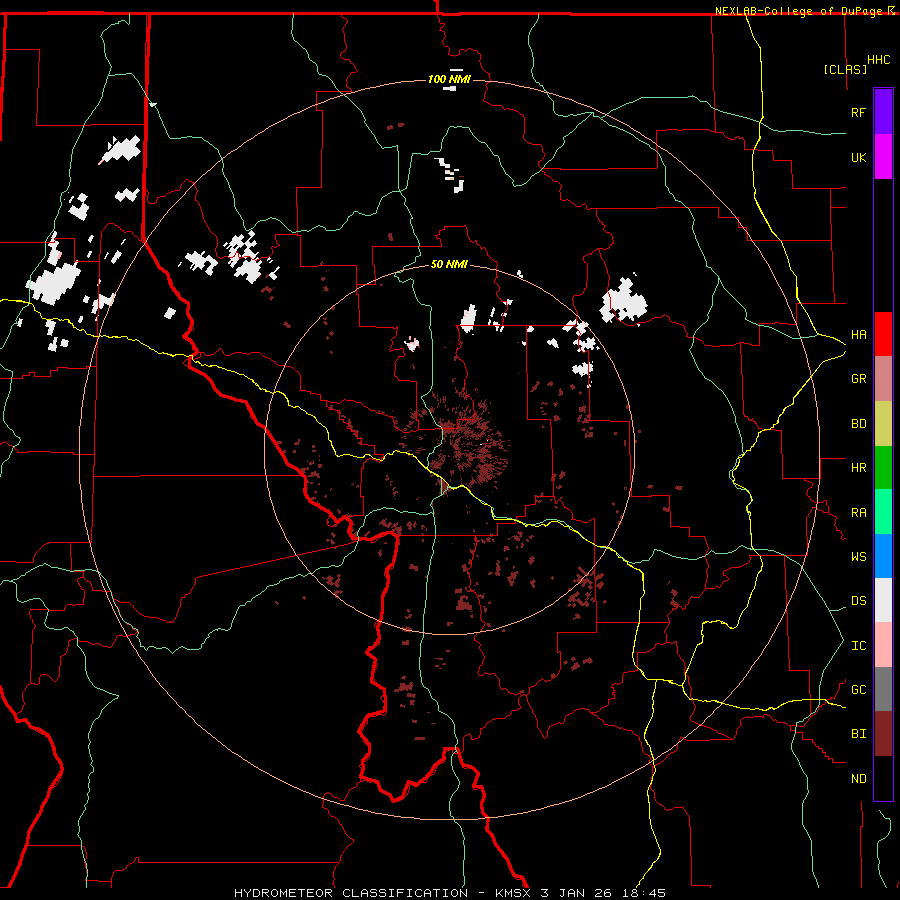The width and height of the screenshot is (900, 900).
Task: Click the UK magenta legend swatch
Action: point(883,157)
